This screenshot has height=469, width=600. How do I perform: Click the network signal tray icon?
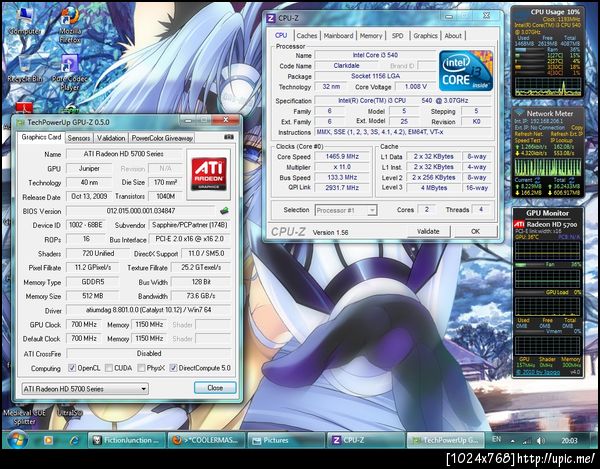[527, 441]
